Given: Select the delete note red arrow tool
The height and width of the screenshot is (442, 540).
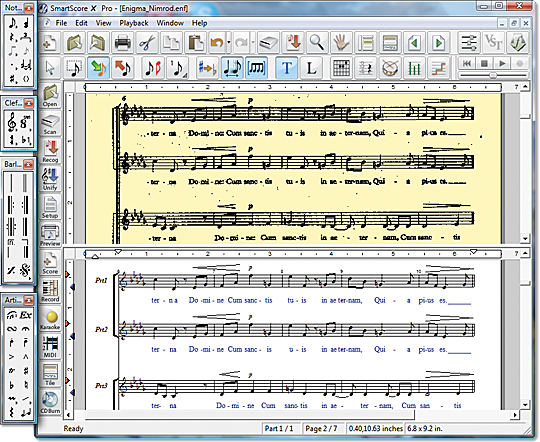Looking at the screenshot, I should (x=123, y=68).
